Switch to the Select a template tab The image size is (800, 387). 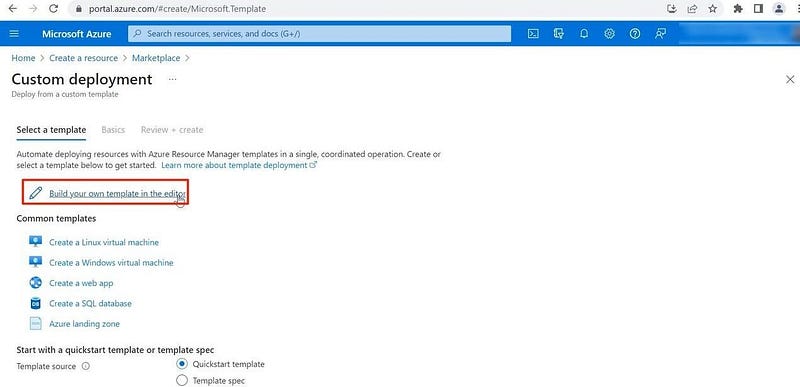[51, 130]
